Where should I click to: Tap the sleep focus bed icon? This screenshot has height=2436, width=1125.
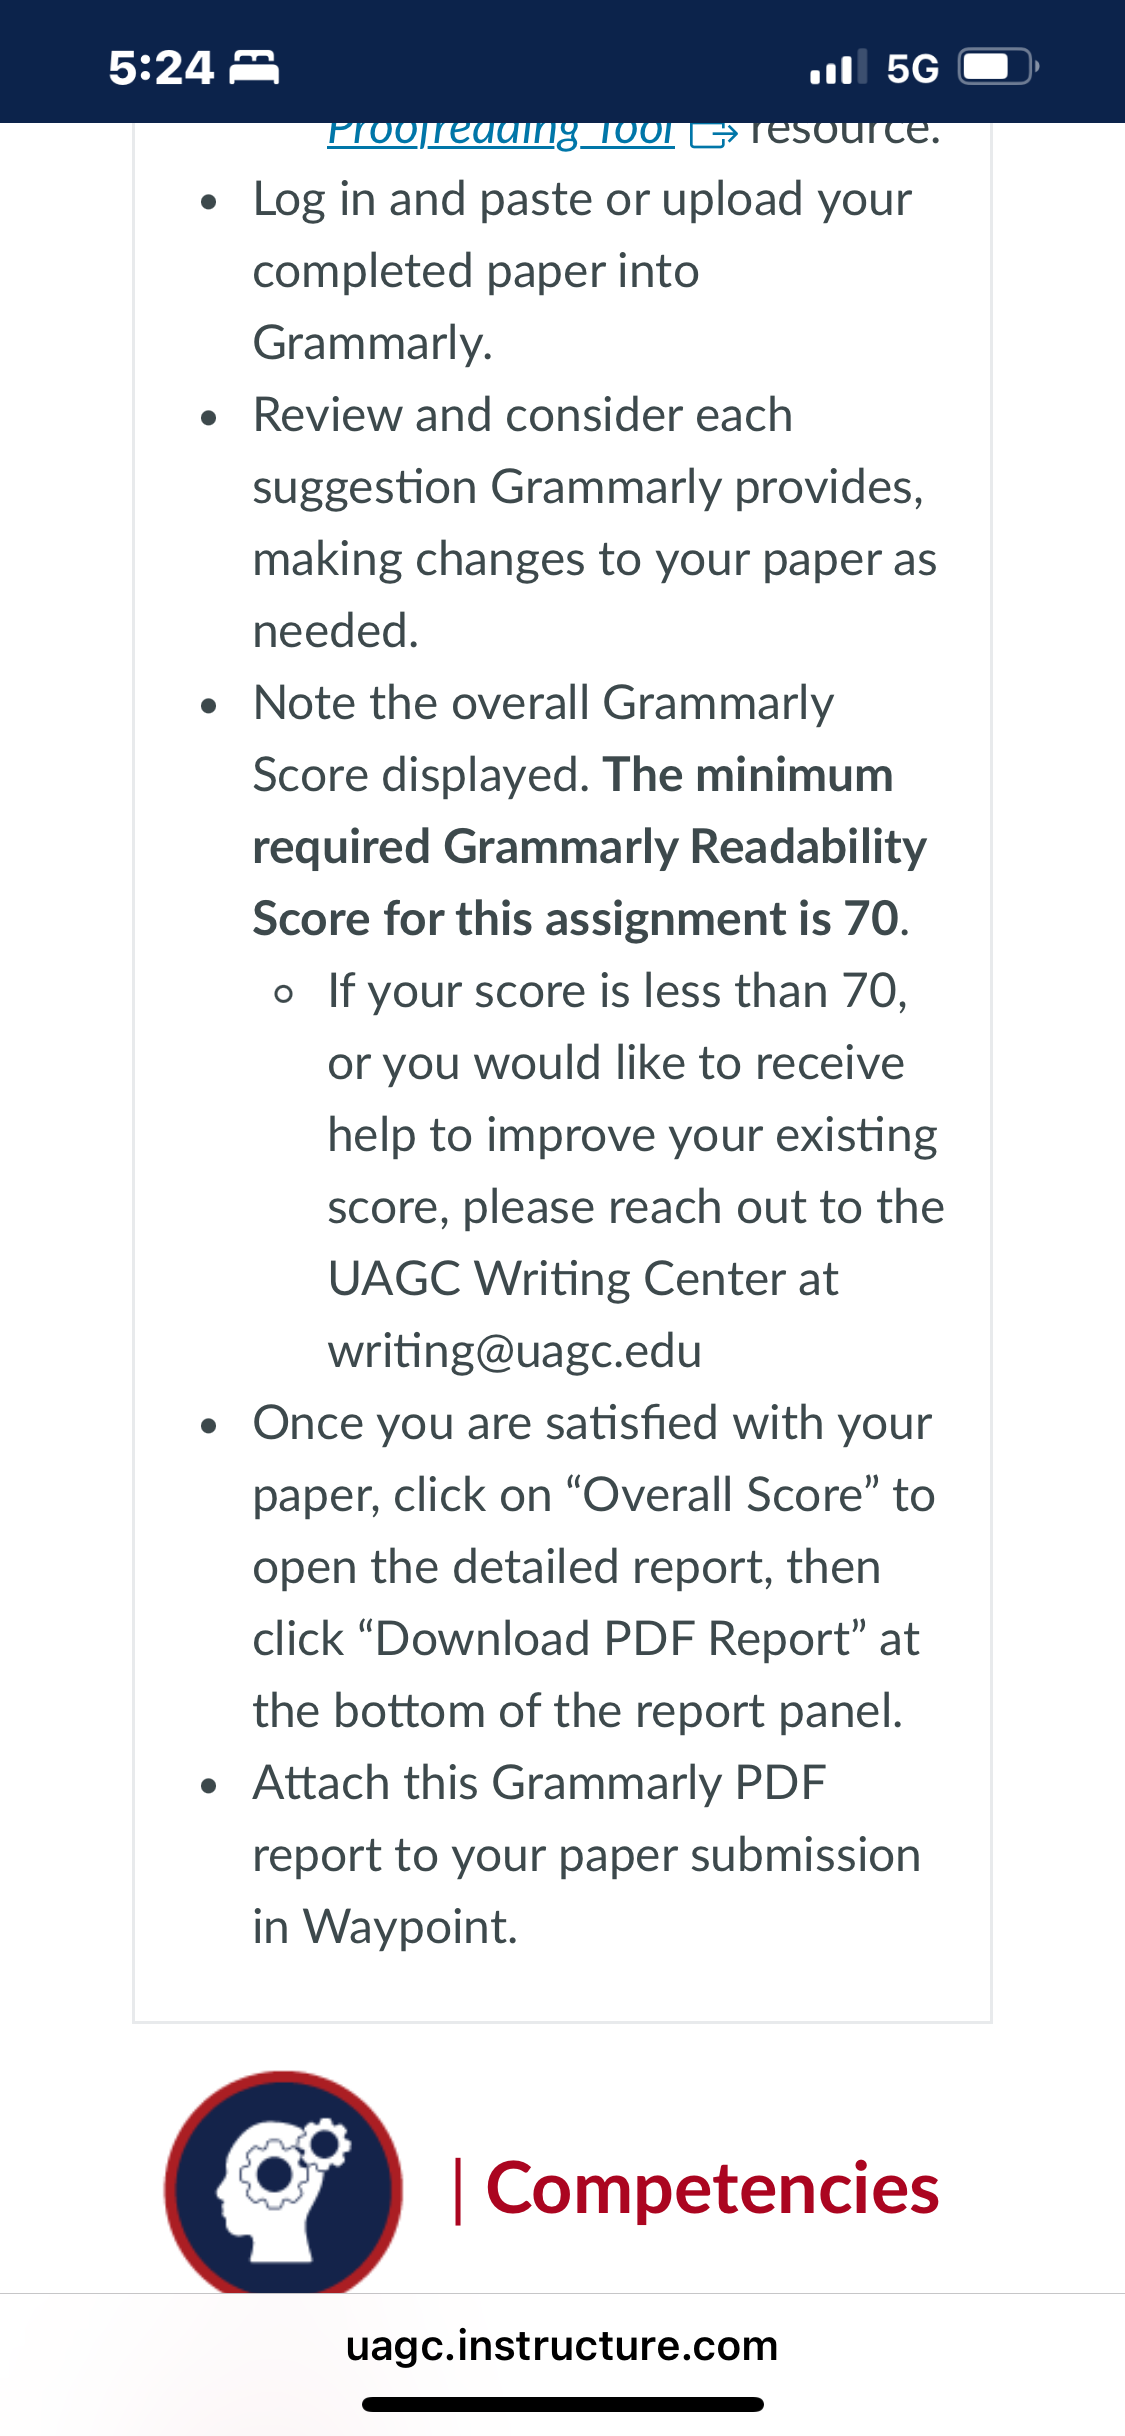click(x=254, y=68)
